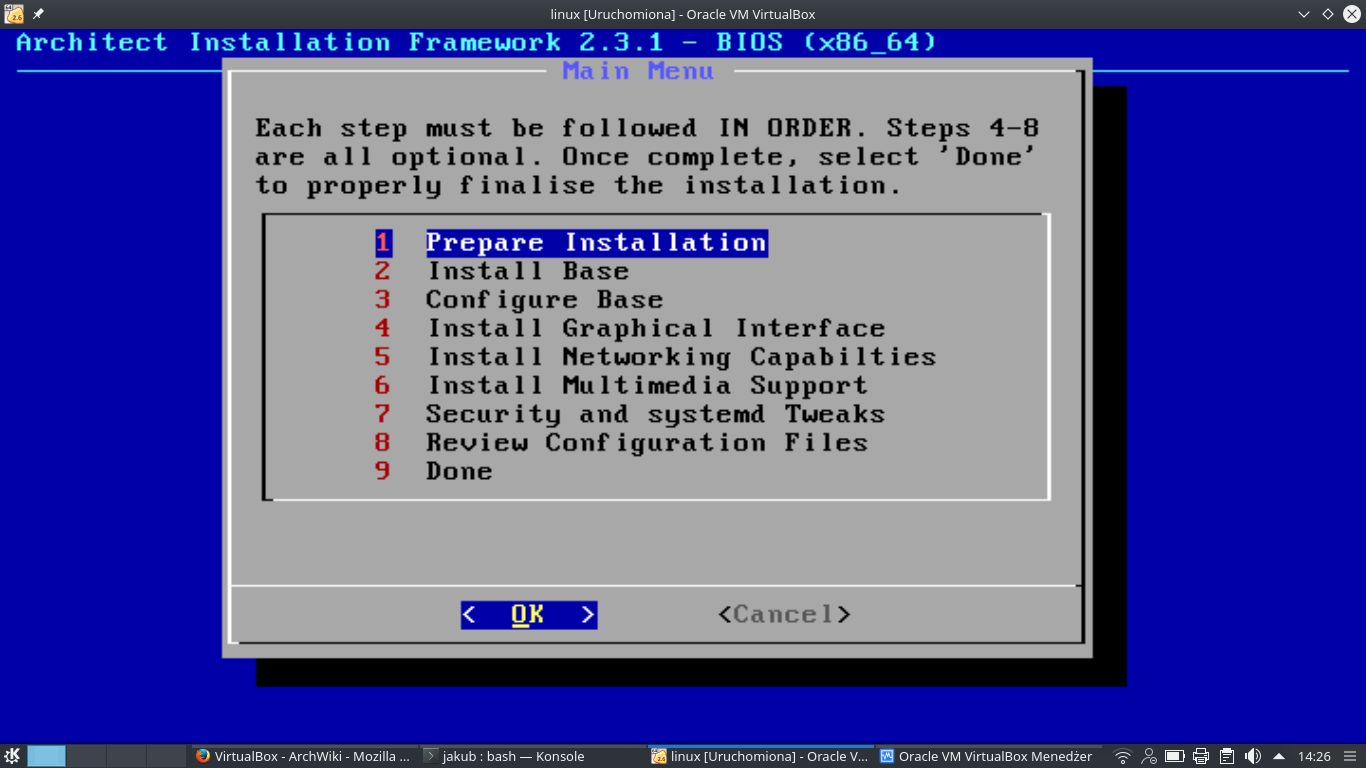Open the KDE application launcher
Image resolution: width=1366 pixels, height=768 pixels.
click(12, 756)
